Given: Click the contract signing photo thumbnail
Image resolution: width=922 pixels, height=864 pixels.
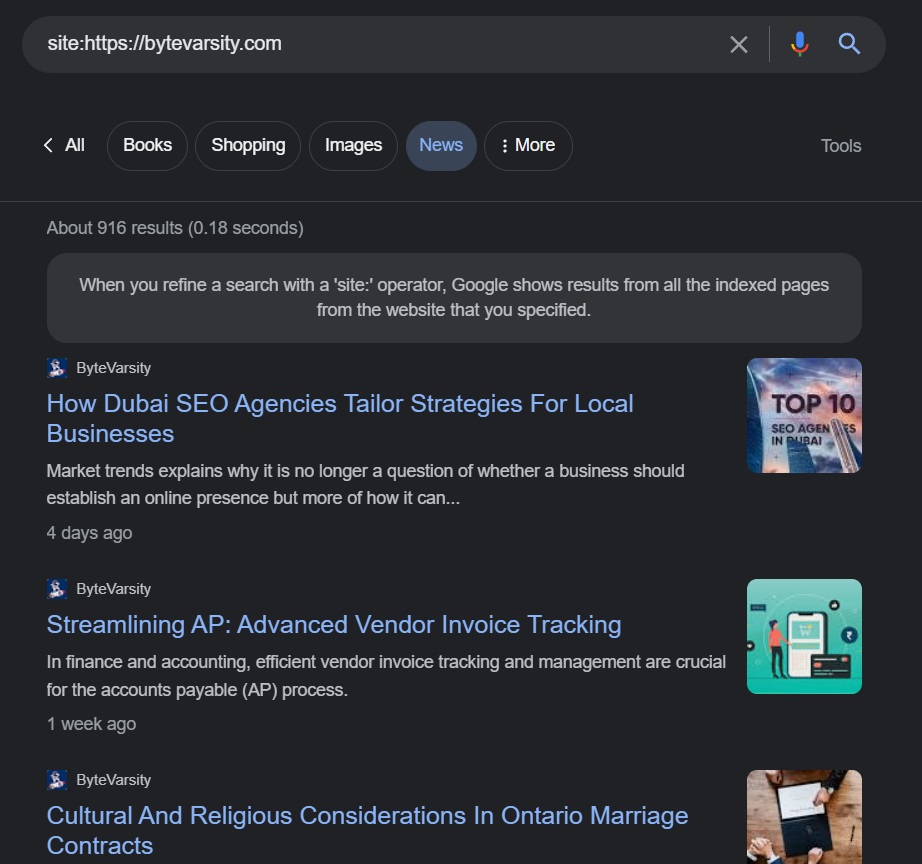Looking at the screenshot, I should 804,817.
